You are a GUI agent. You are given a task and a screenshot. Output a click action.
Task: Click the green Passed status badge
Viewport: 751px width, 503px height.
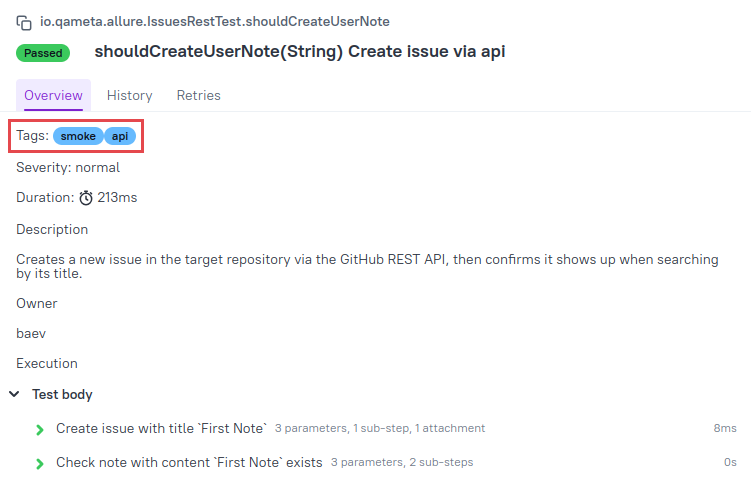point(43,53)
